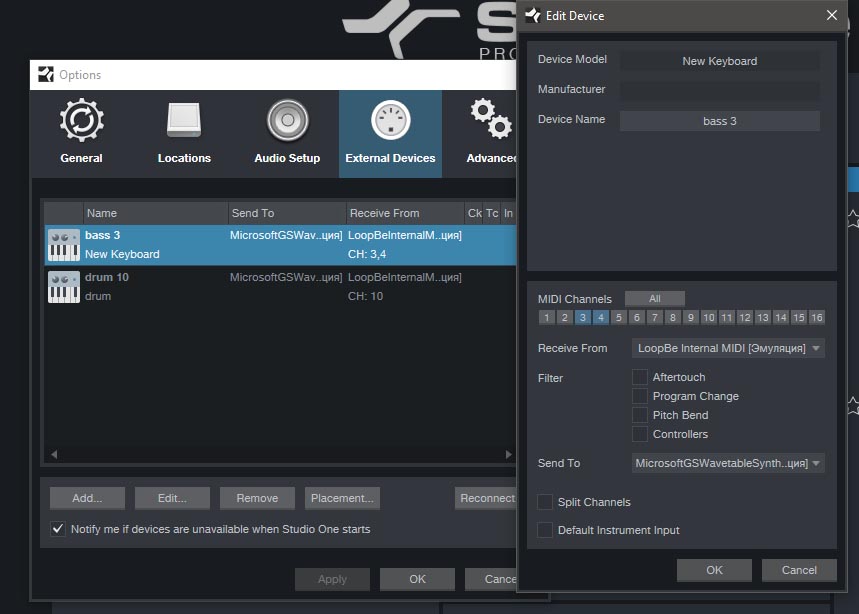Click the Manufacturer field

point(719,90)
